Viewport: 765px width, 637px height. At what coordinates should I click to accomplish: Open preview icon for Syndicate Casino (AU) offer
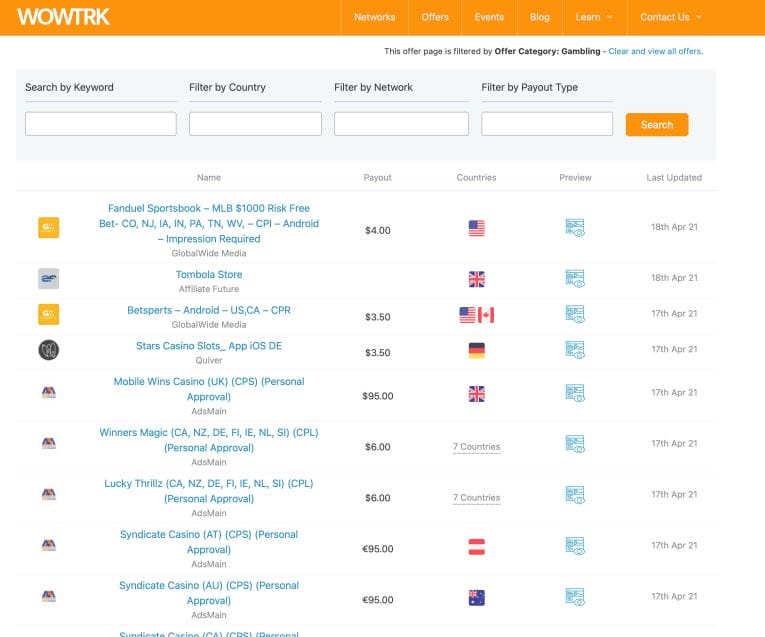click(x=575, y=597)
